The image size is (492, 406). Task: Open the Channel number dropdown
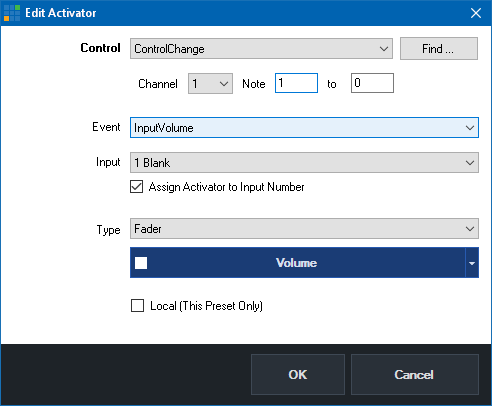click(x=210, y=83)
